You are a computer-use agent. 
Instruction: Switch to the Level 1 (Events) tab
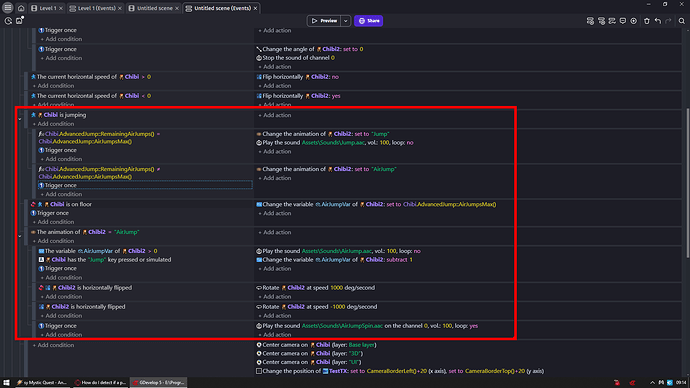click(x=96, y=8)
